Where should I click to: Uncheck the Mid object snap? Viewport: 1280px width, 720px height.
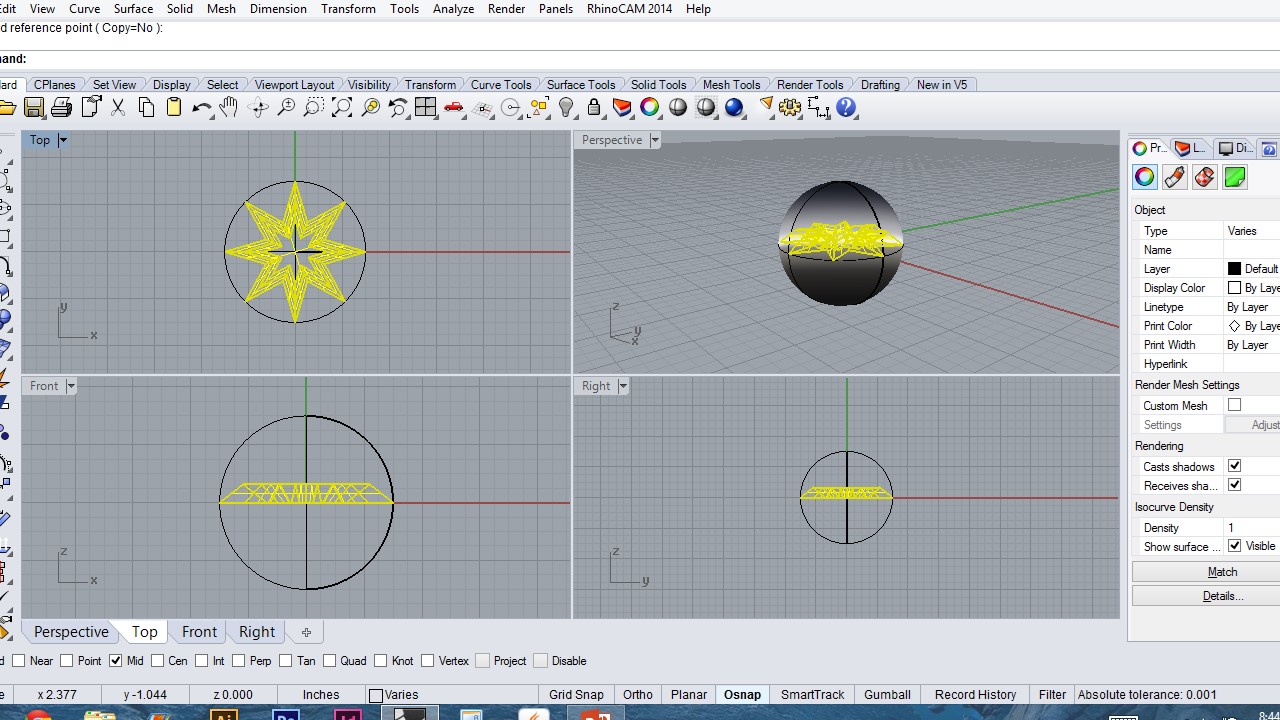point(115,661)
